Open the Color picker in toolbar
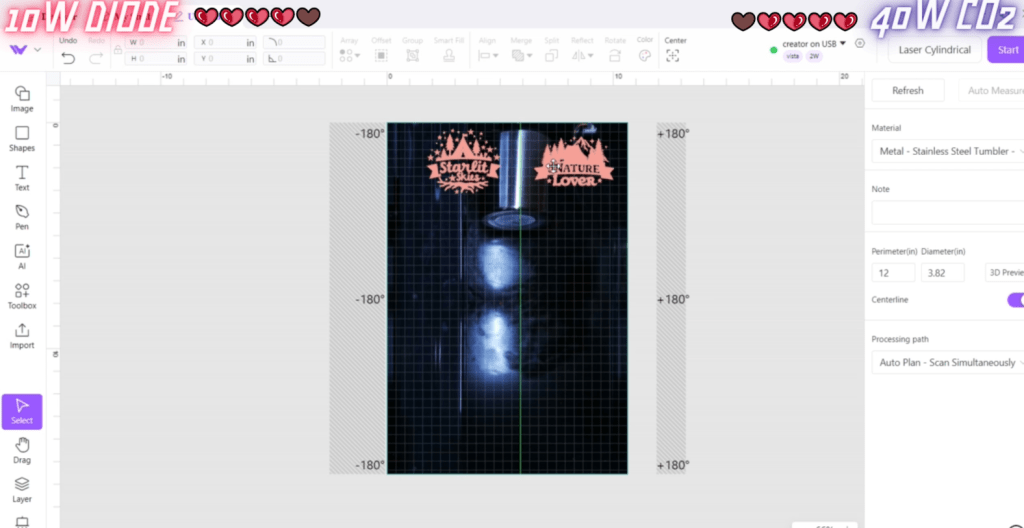 coord(645,55)
